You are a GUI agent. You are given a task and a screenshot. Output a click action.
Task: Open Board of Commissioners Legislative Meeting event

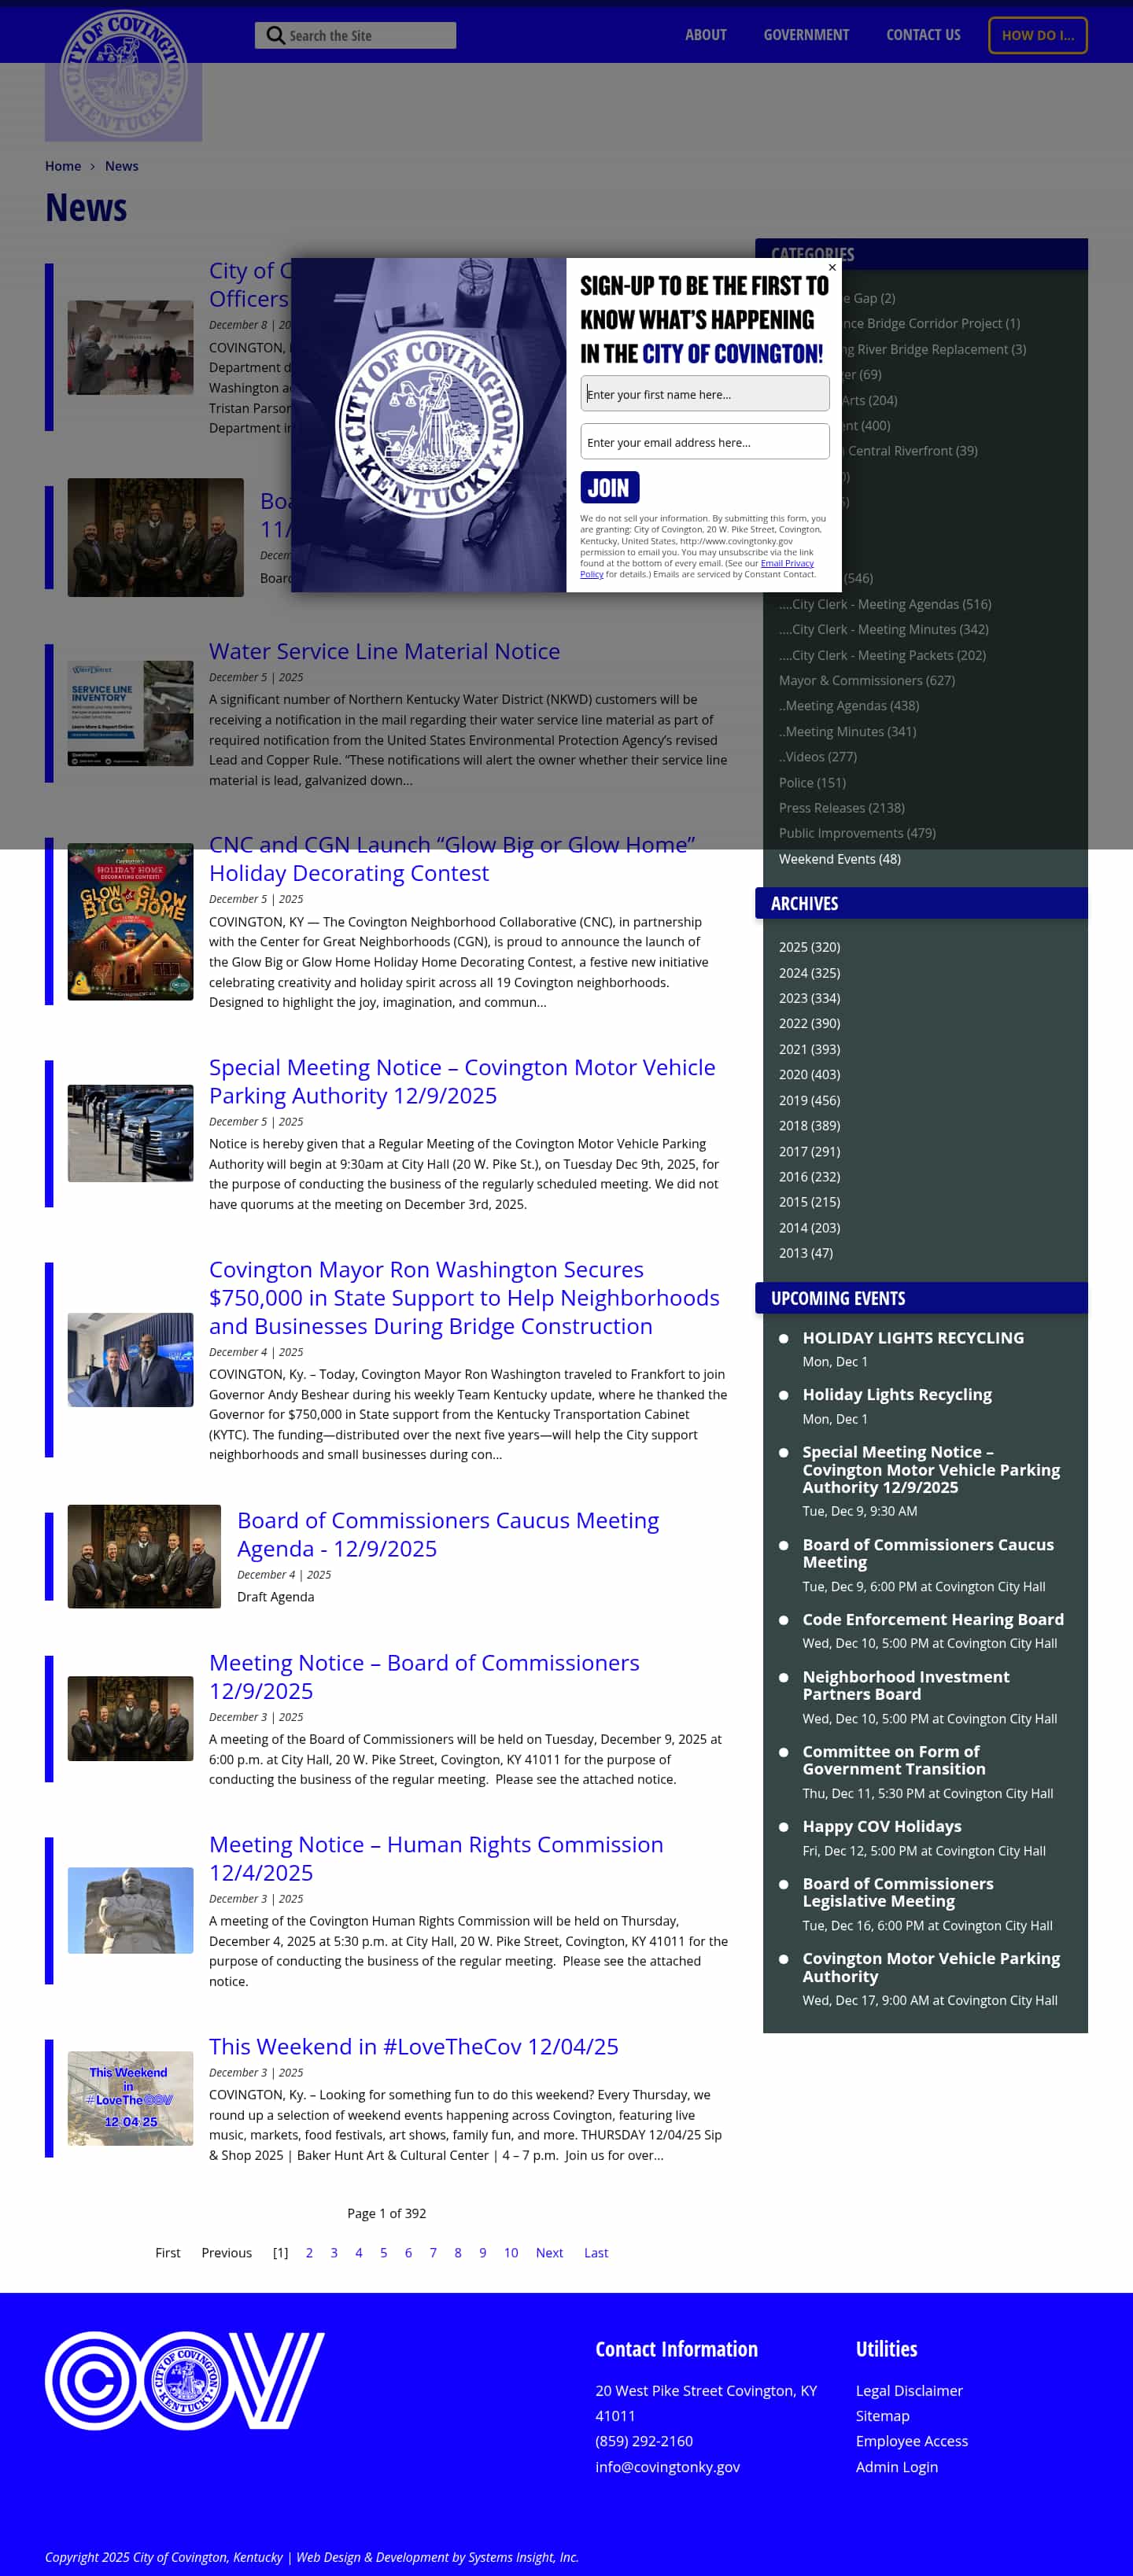pyautogui.click(x=898, y=1892)
